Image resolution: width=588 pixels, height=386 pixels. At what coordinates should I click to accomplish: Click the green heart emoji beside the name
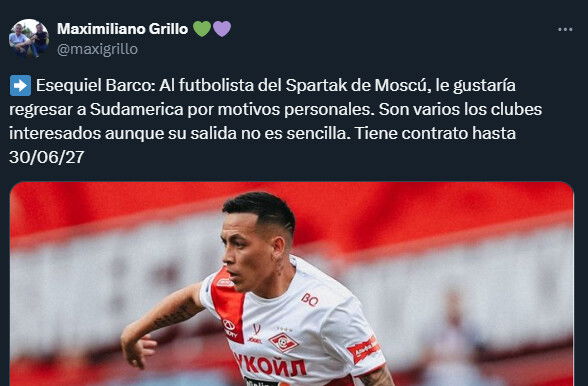tap(202, 29)
